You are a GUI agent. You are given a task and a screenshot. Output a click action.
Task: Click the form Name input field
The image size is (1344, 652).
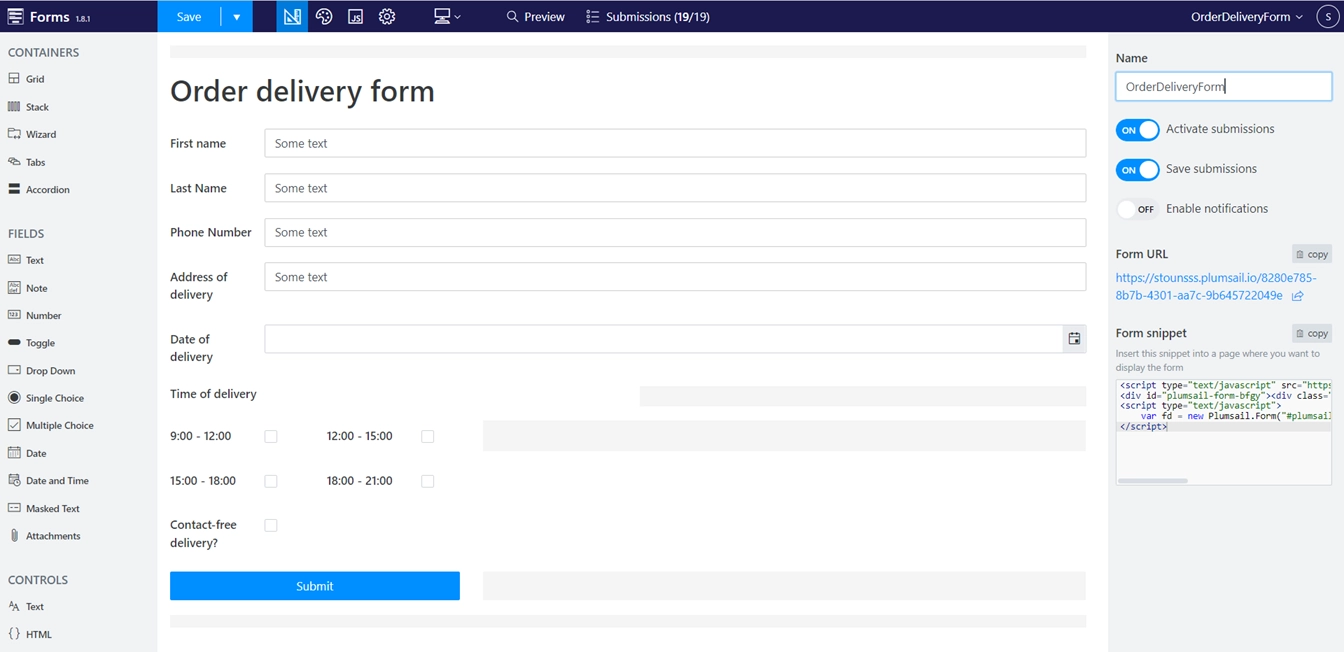pos(1224,87)
